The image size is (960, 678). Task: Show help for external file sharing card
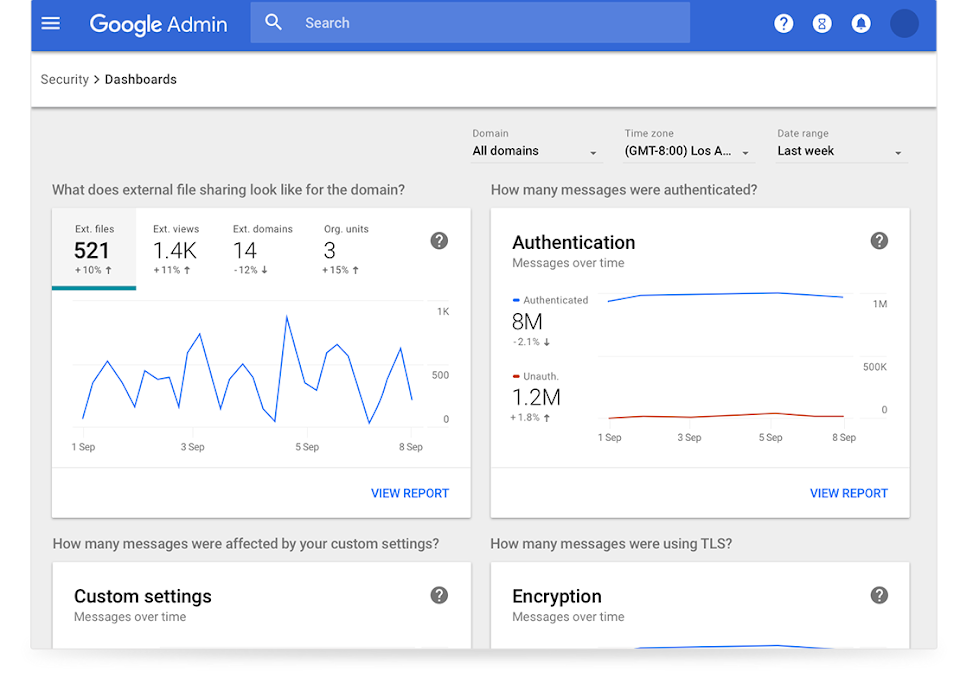click(439, 240)
